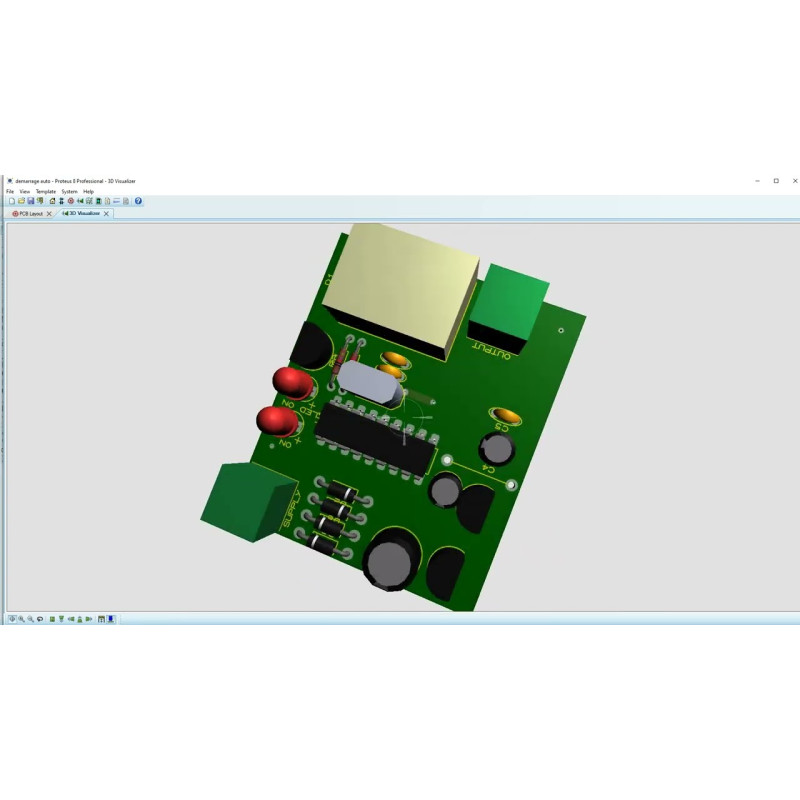Viewport: 800px width, 800px height.
Task: Click the New Project icon
Action: click(x=12, y=201)
